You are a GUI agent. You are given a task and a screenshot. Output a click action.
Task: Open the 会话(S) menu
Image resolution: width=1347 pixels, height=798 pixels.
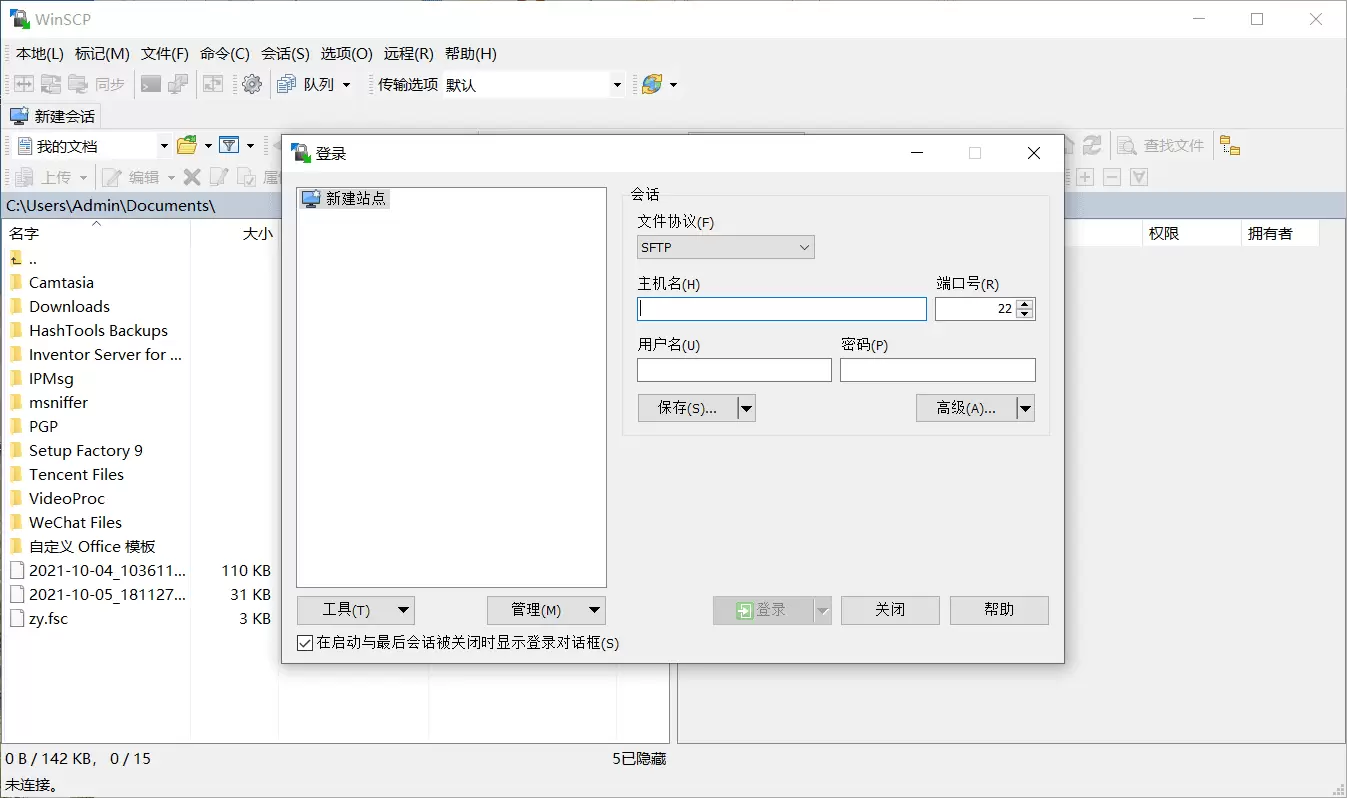[x=285, y=54]
